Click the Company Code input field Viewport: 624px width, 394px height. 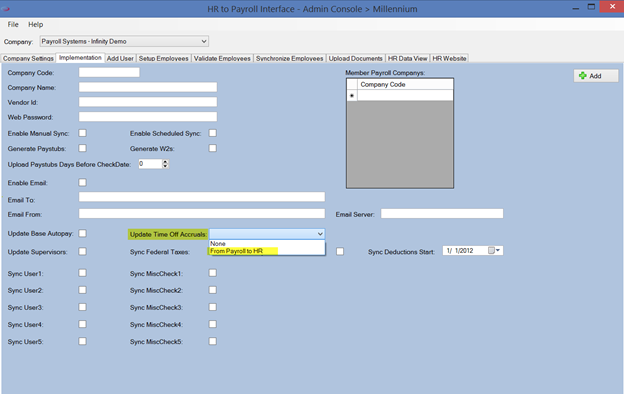tap(109, 72)
